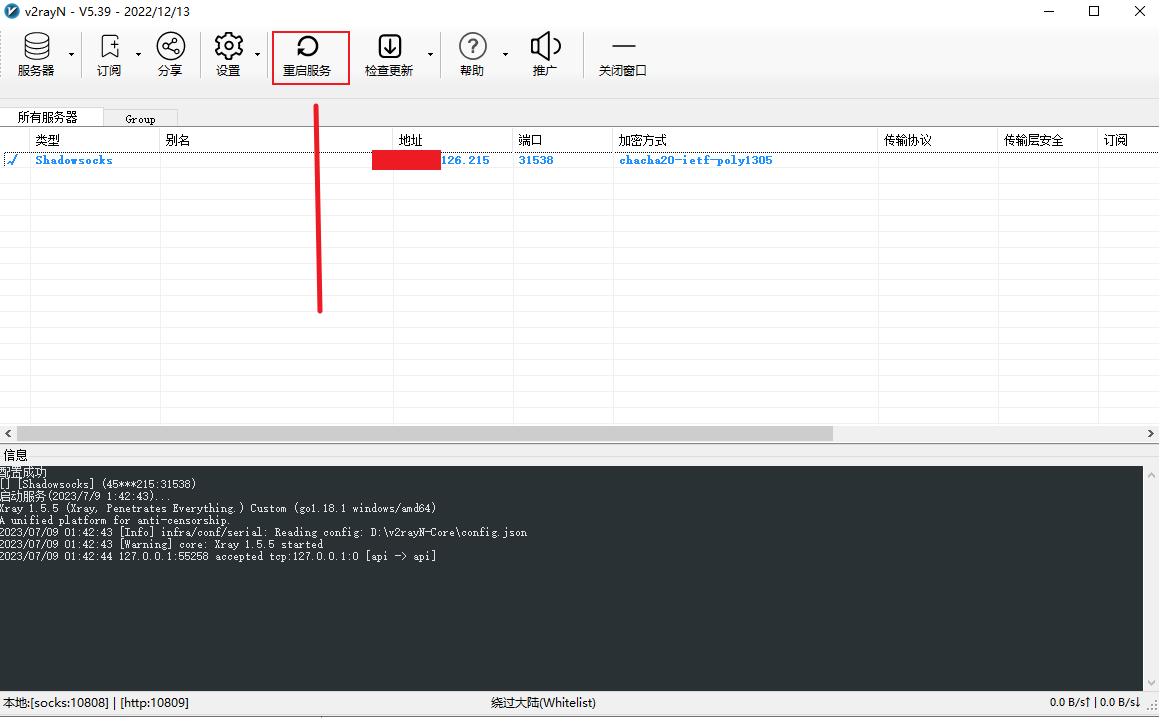Click chacha20-ietf-poly1305 encryption cell

696,160
